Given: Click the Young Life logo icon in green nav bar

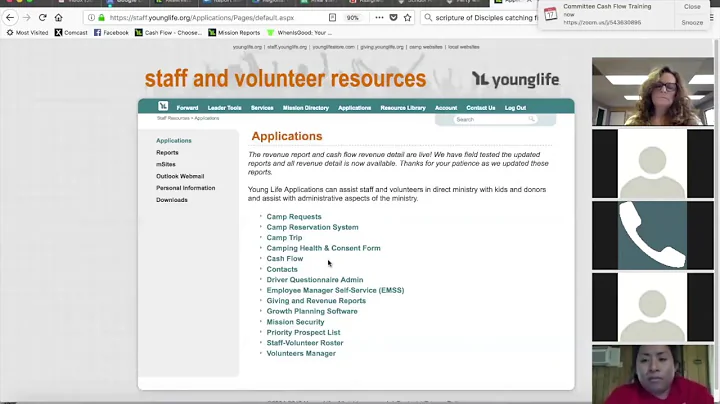Looking at the screenshot, I should (163, 106).
